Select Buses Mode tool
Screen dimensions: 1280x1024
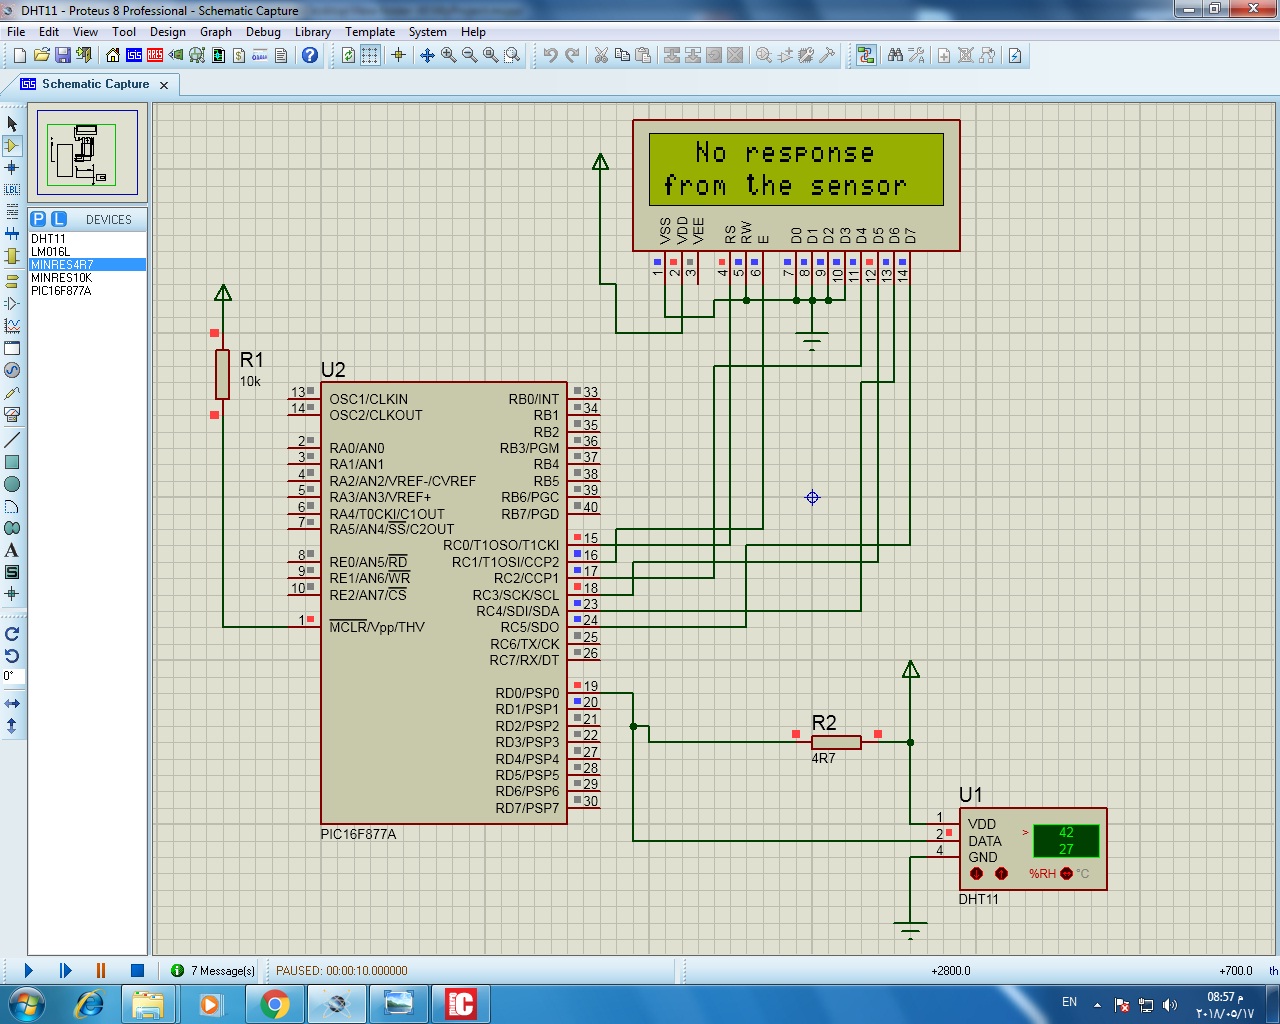tap(12, 233)
